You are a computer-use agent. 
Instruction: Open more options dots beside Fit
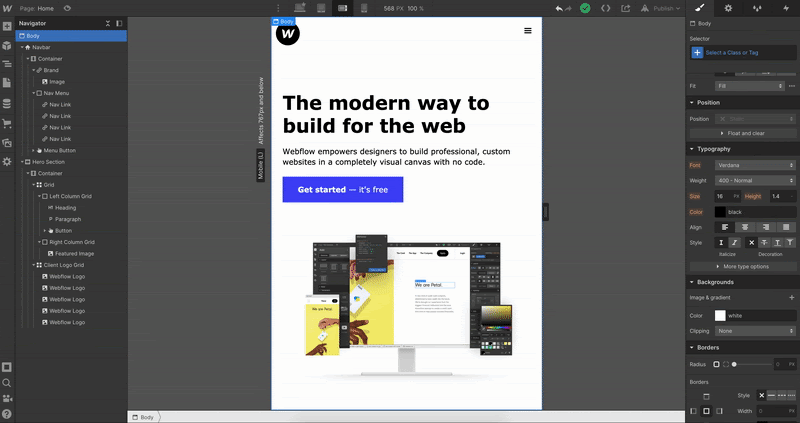(x=792, y=86)
